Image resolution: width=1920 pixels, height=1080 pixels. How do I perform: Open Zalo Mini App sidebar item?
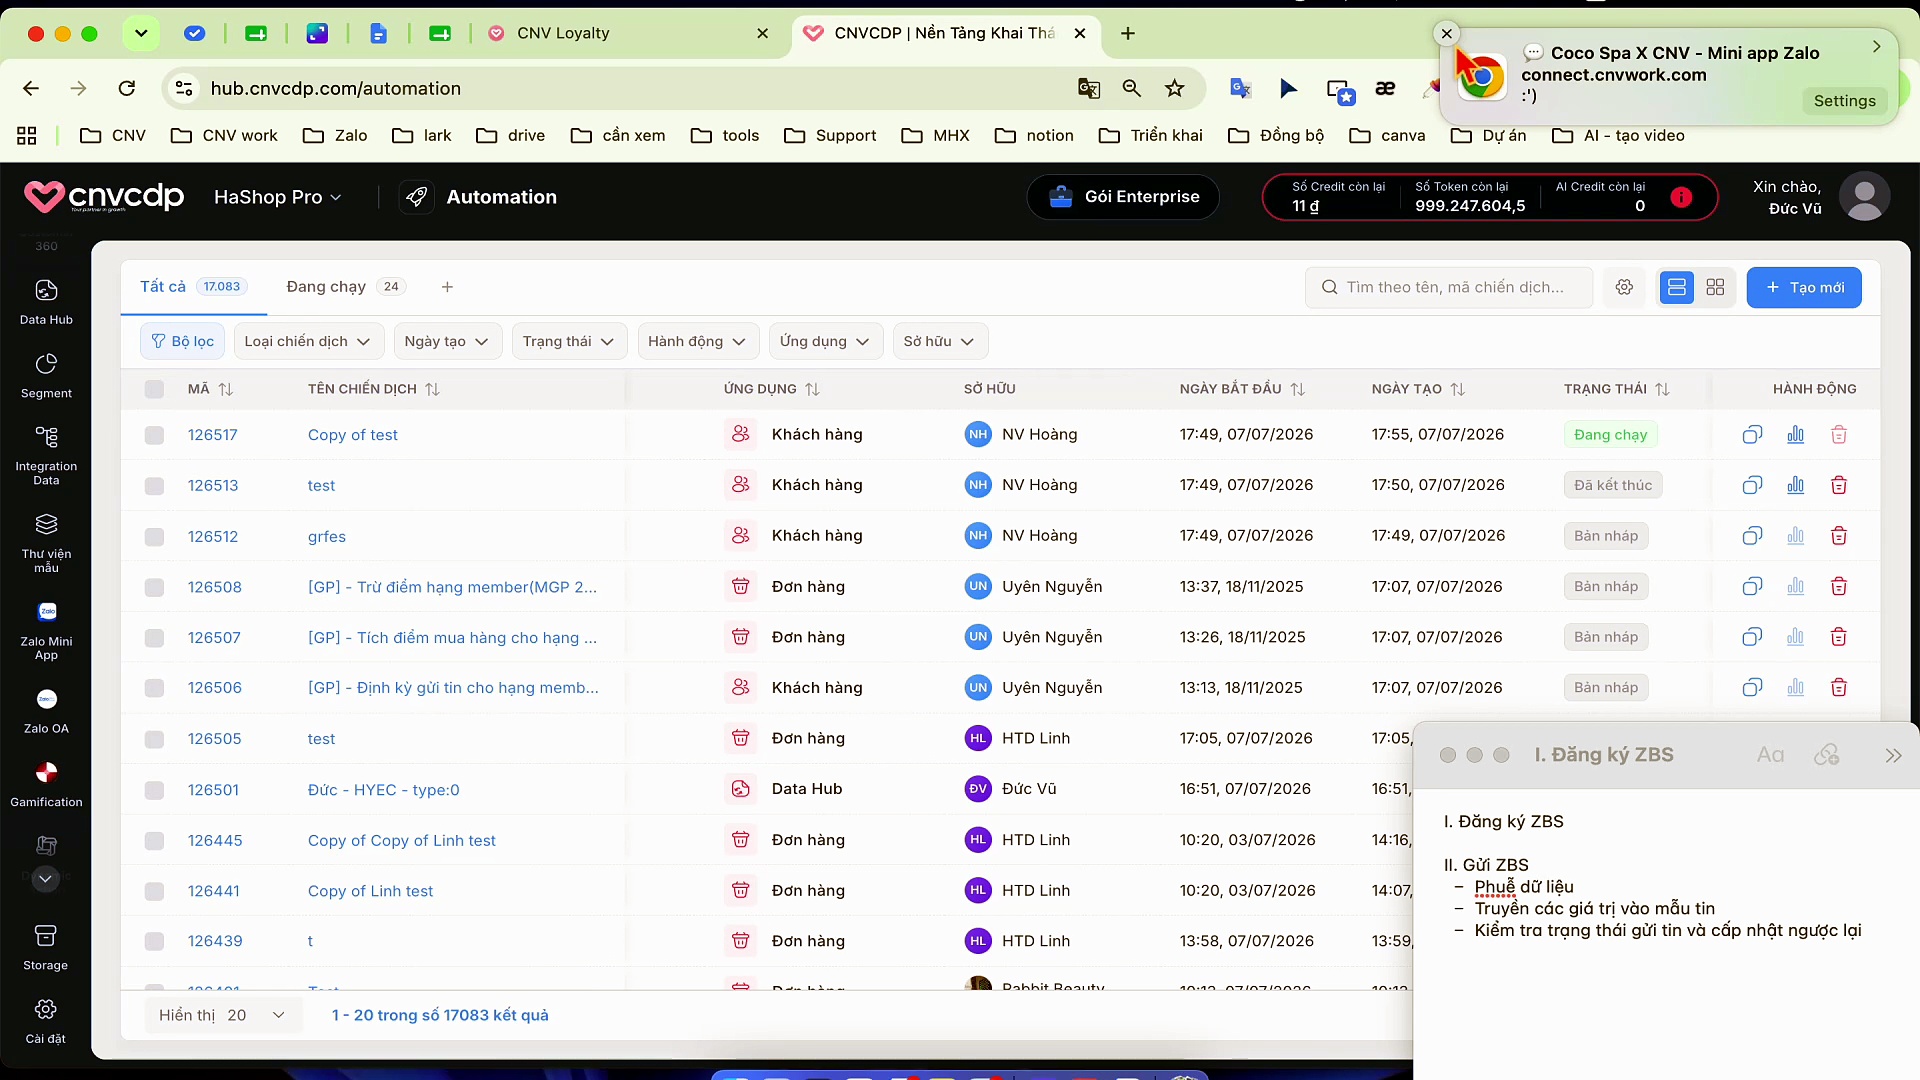[46, 631]
